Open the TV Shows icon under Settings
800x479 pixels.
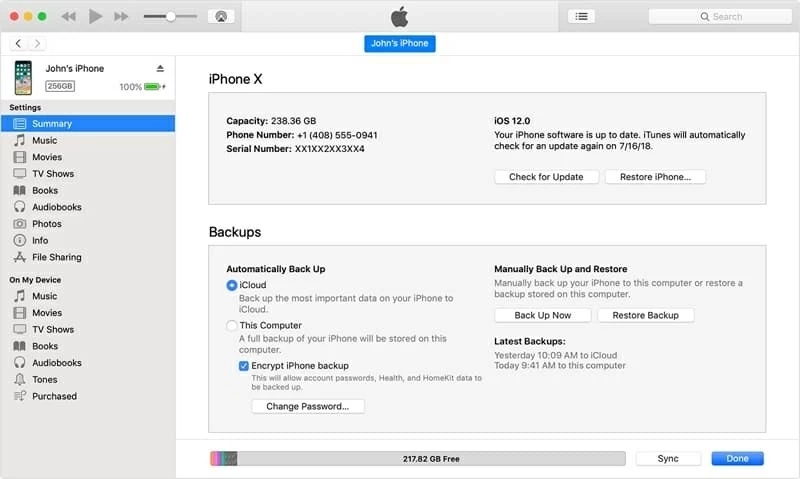pos(19,173)
